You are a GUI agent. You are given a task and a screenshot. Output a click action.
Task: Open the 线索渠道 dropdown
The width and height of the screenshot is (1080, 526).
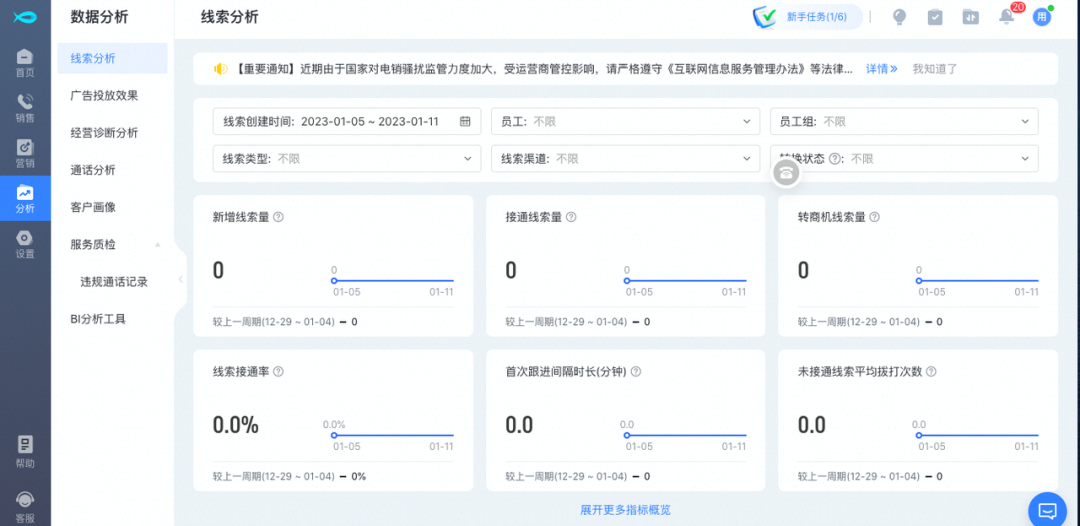(x=625, y=158)
